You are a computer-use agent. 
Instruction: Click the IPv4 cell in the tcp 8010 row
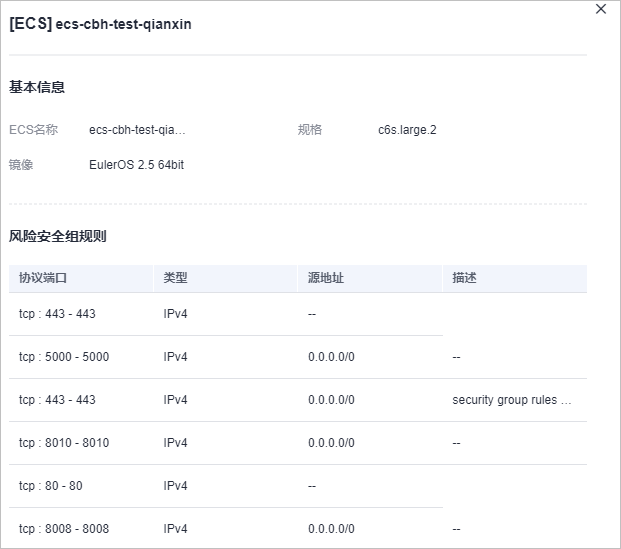[176, 443]
